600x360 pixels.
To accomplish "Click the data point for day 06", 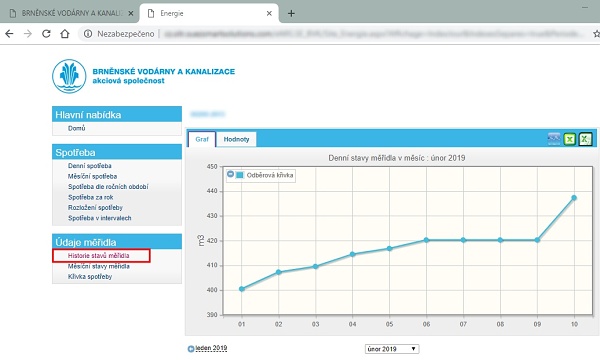I will click(426, 240).
